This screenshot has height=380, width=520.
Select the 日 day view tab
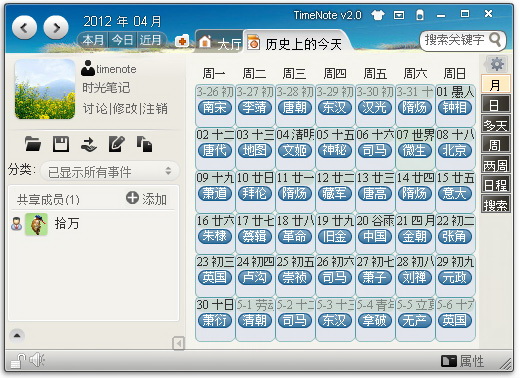(x=496, y=104)
